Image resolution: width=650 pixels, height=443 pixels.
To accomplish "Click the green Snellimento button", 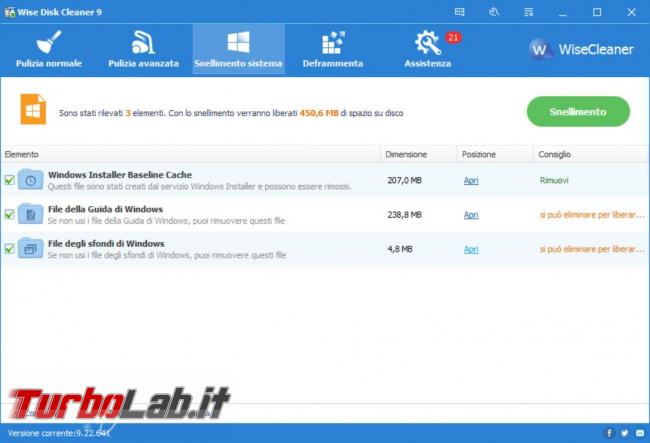I will coord(578,111).
